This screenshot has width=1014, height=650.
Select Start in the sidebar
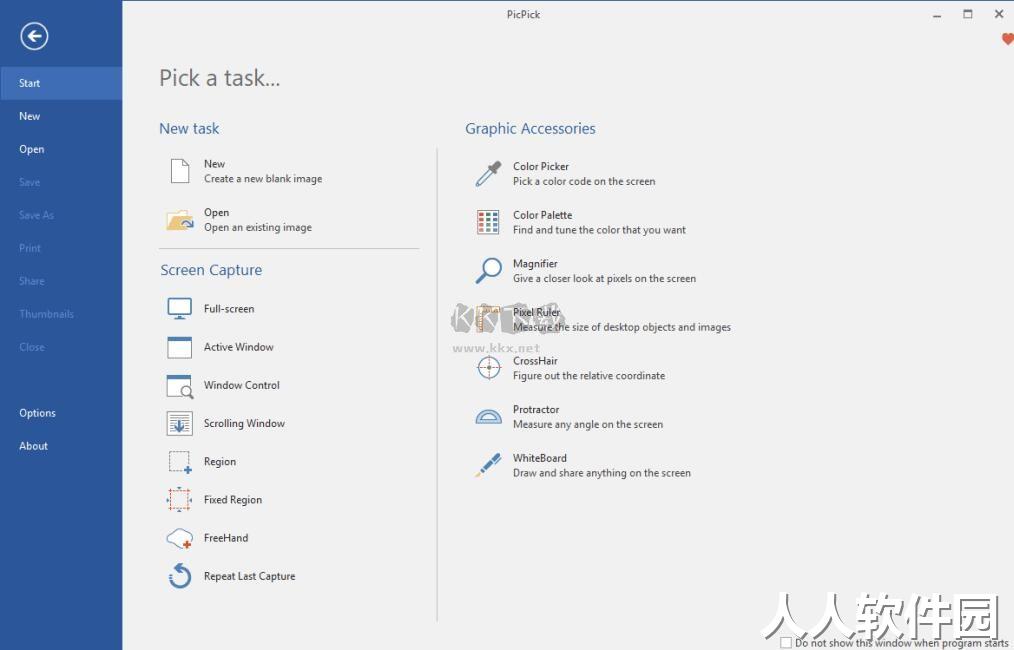(x=61, y=83)
